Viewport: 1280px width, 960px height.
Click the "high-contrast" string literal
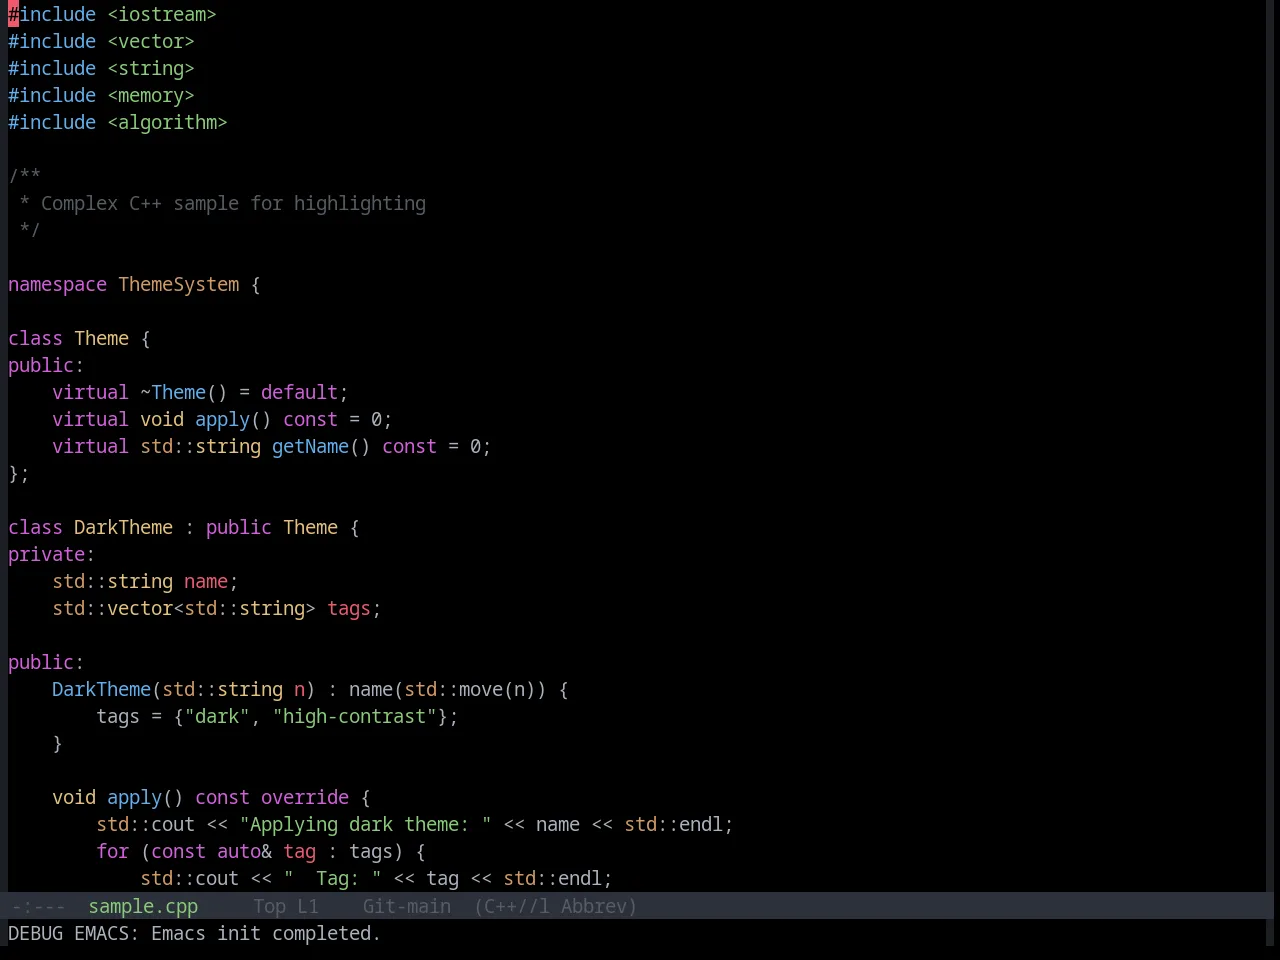[x=354, y=716]
